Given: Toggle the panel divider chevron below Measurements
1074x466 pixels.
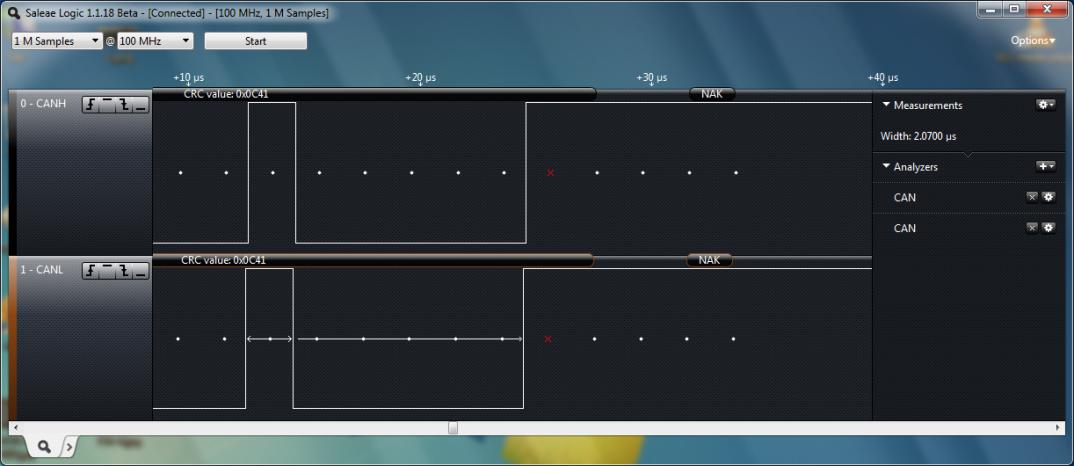Looking at the screenshot, I should [966, 154].
